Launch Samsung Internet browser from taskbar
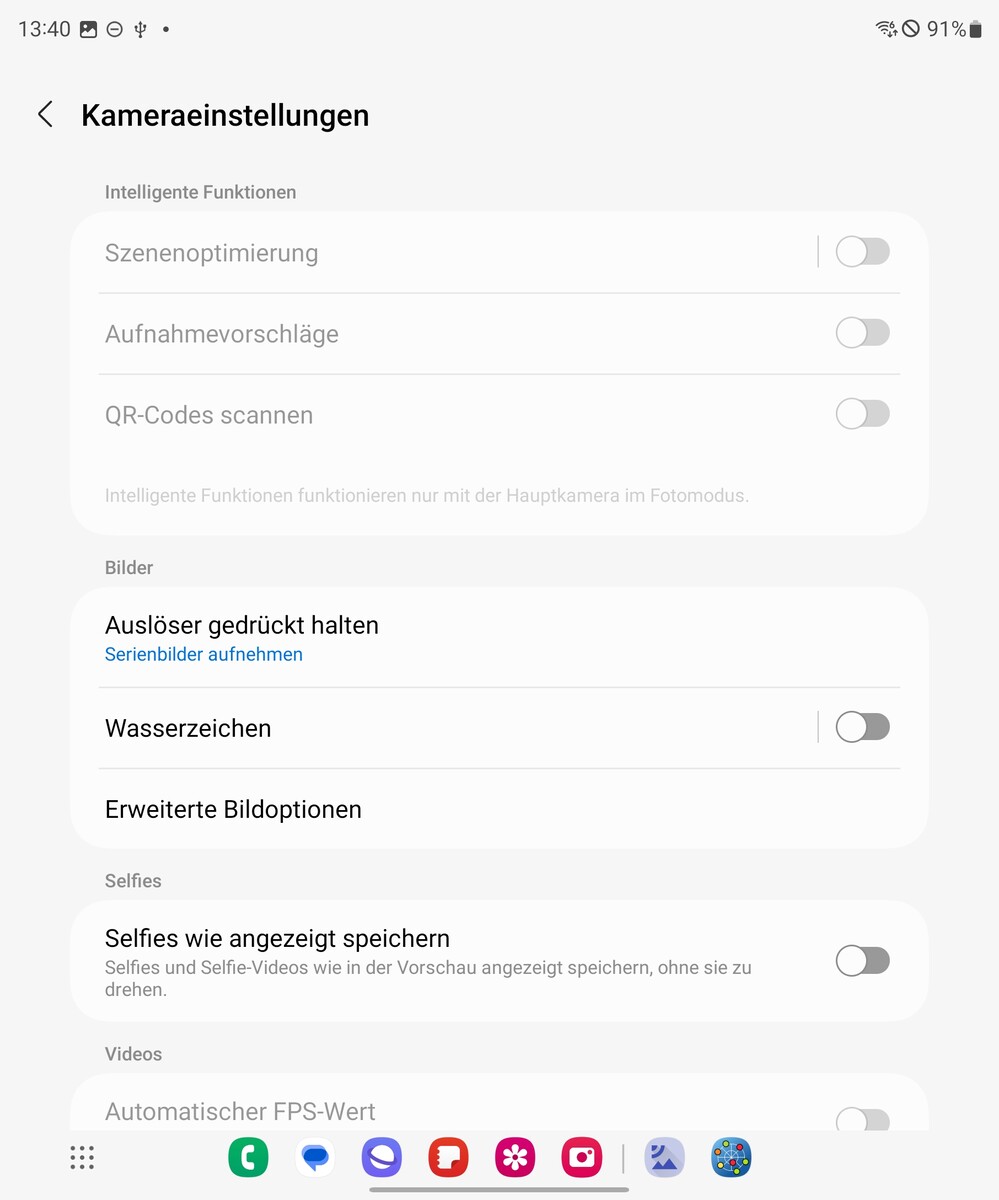 pos(382,1158)
